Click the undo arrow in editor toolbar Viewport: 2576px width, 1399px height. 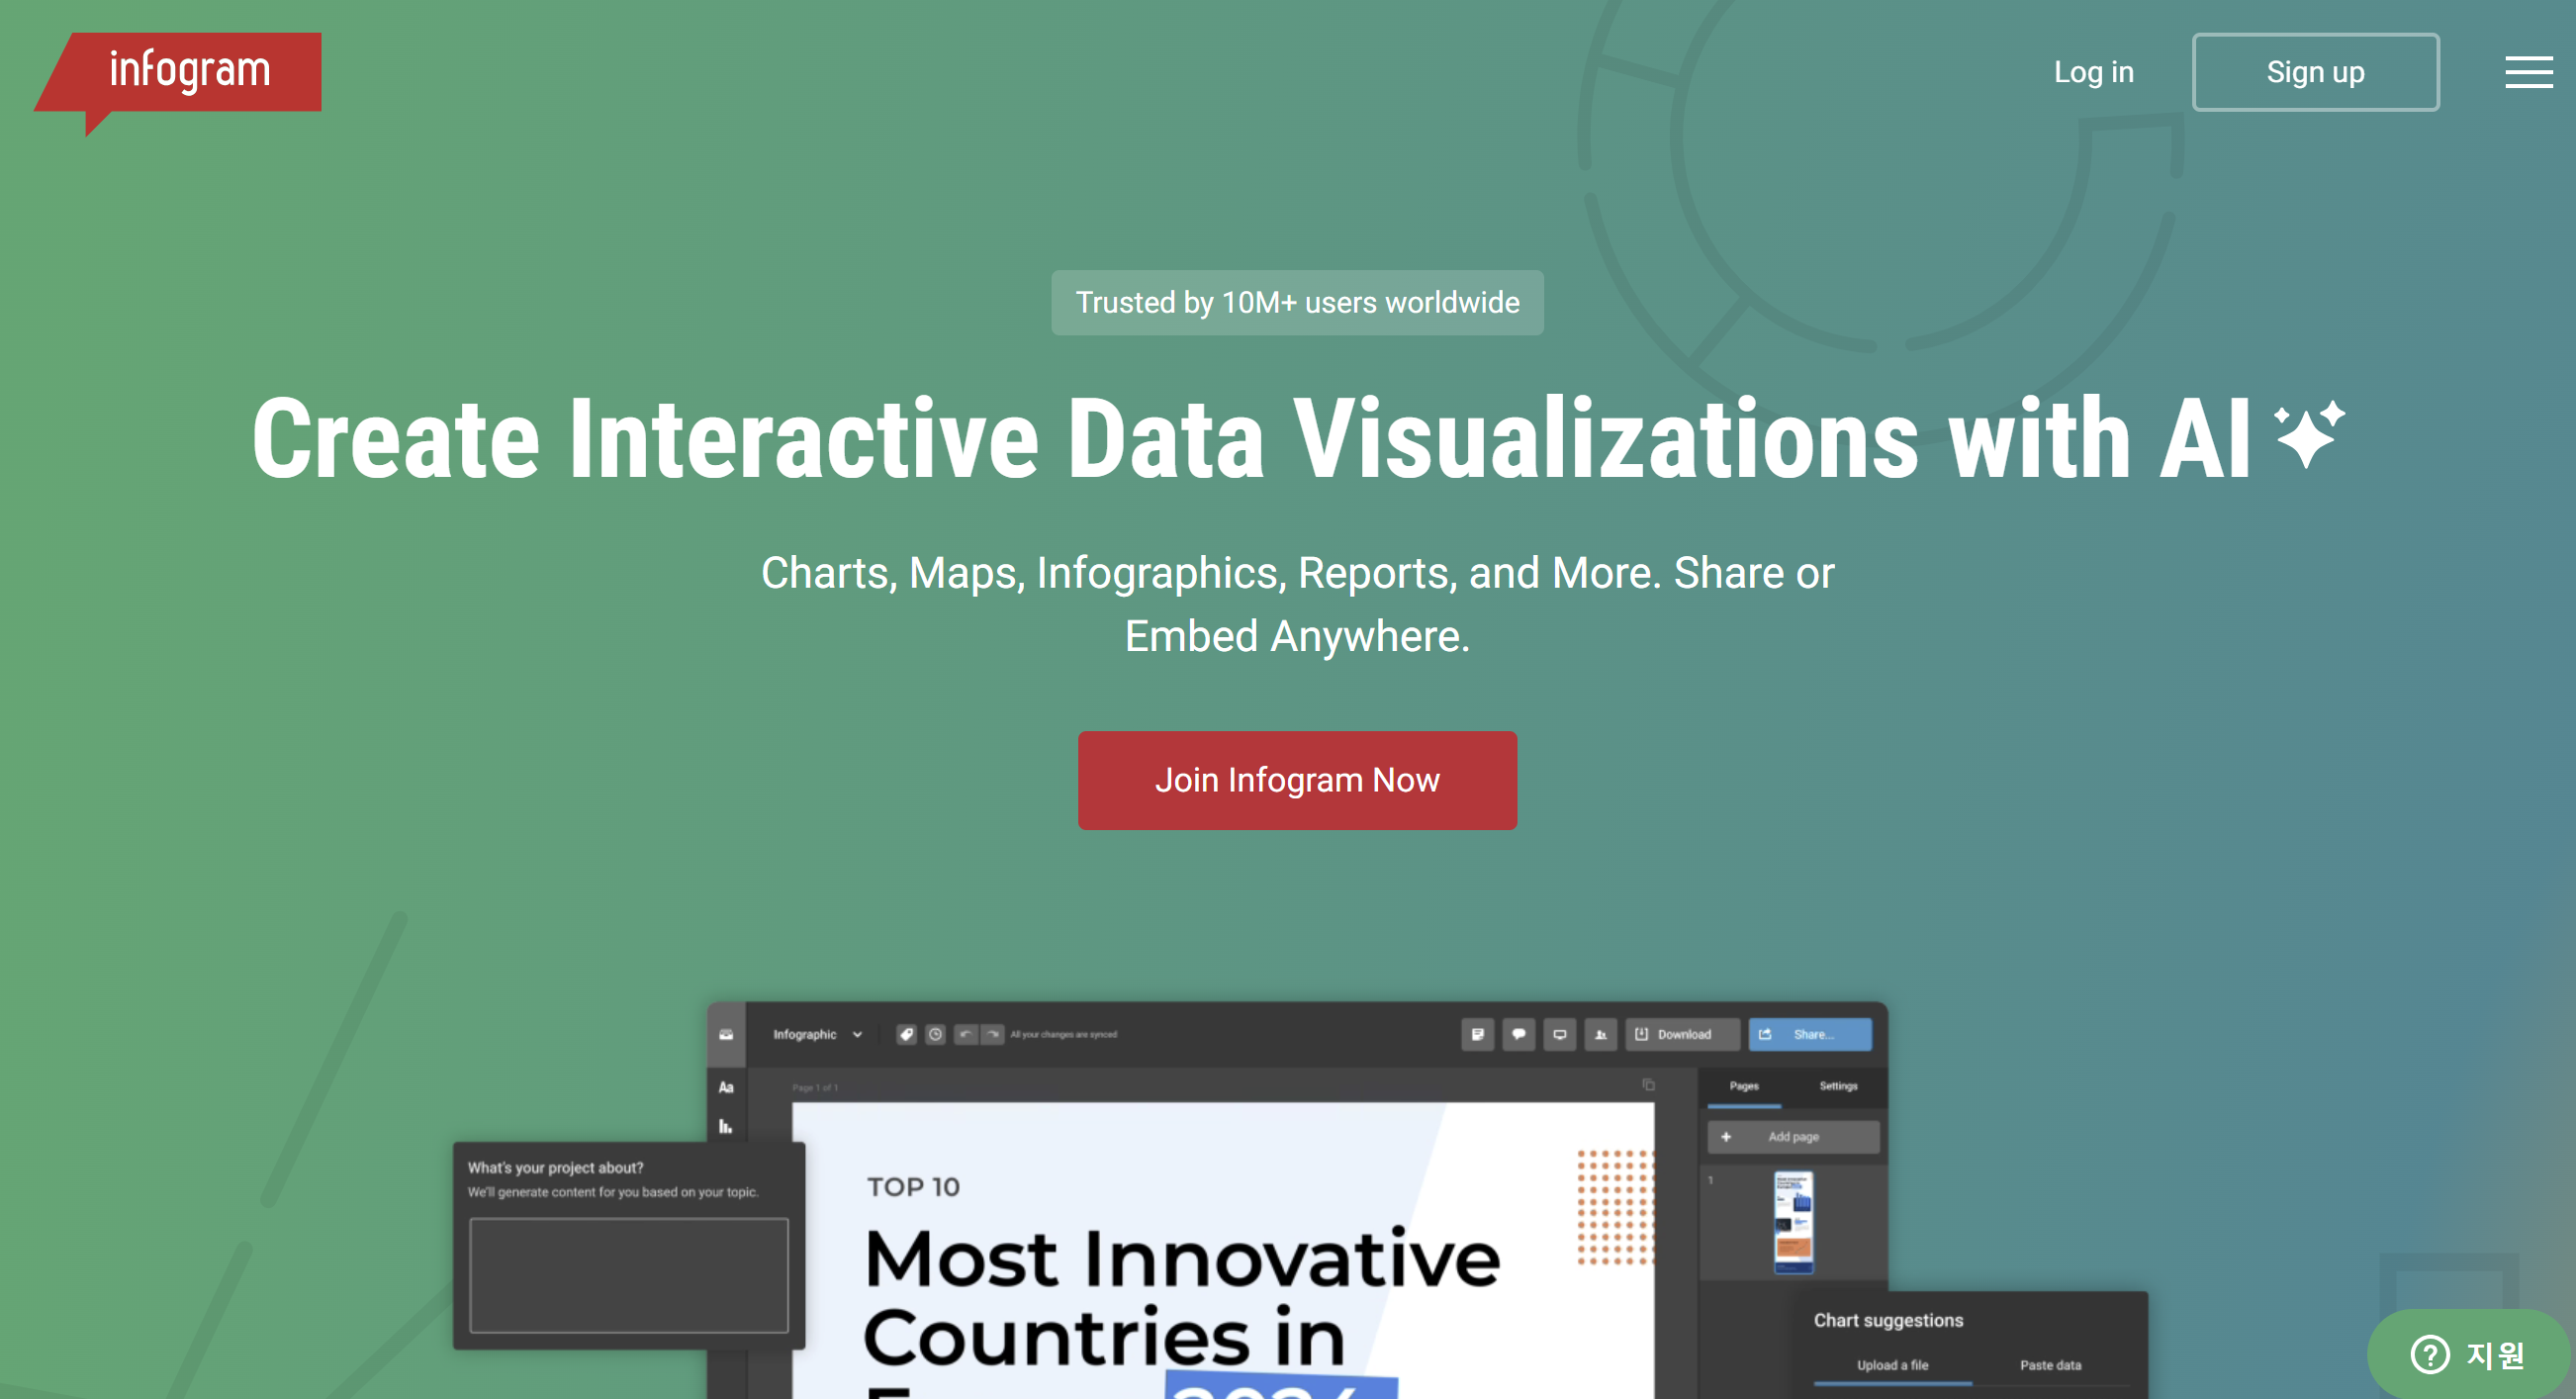[965, 1034]
